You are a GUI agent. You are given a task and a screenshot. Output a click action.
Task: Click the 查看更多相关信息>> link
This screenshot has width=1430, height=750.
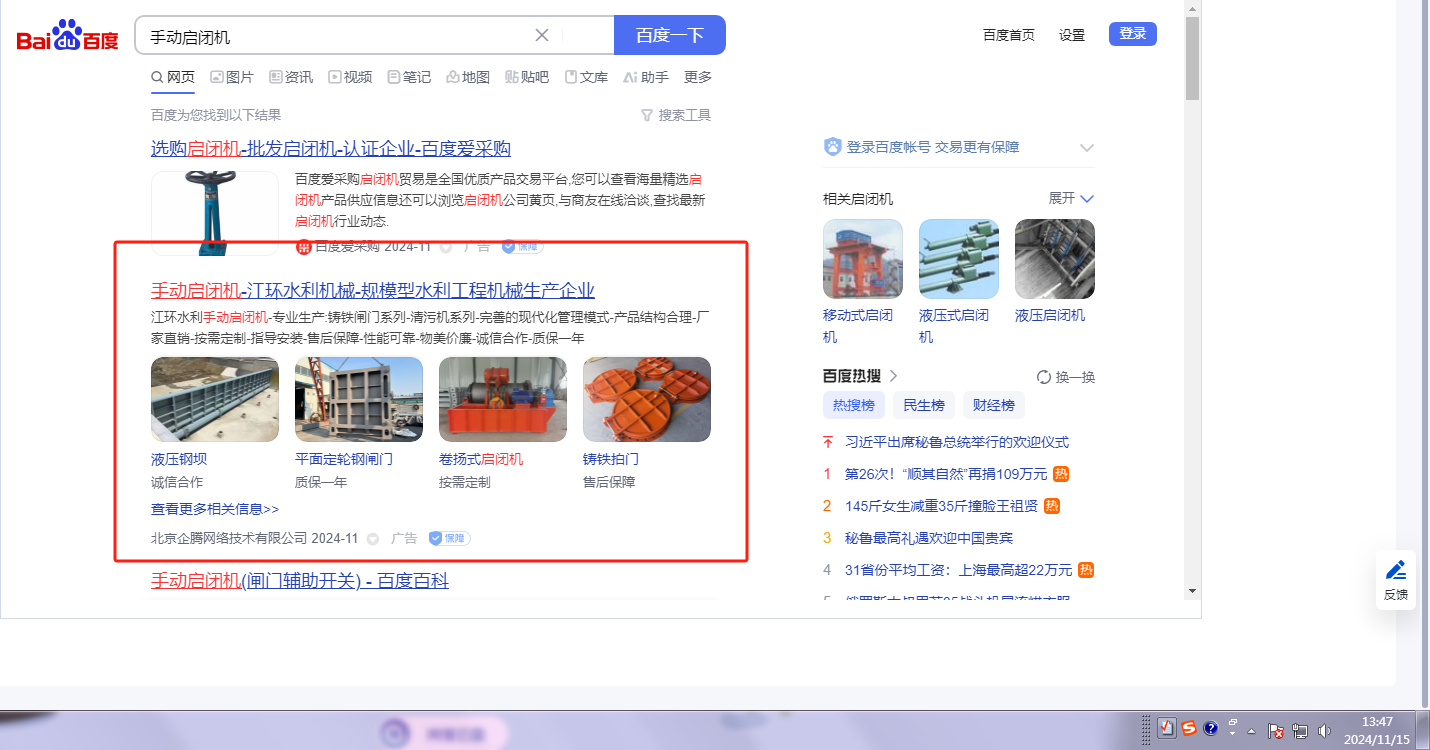(x=215, y=509)
